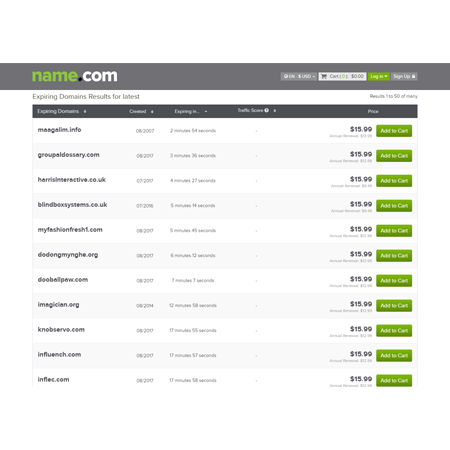This screenshot has width=450, height=450.
Task: Open the groupaldossary.com domain link
Action: click(68, 155)
